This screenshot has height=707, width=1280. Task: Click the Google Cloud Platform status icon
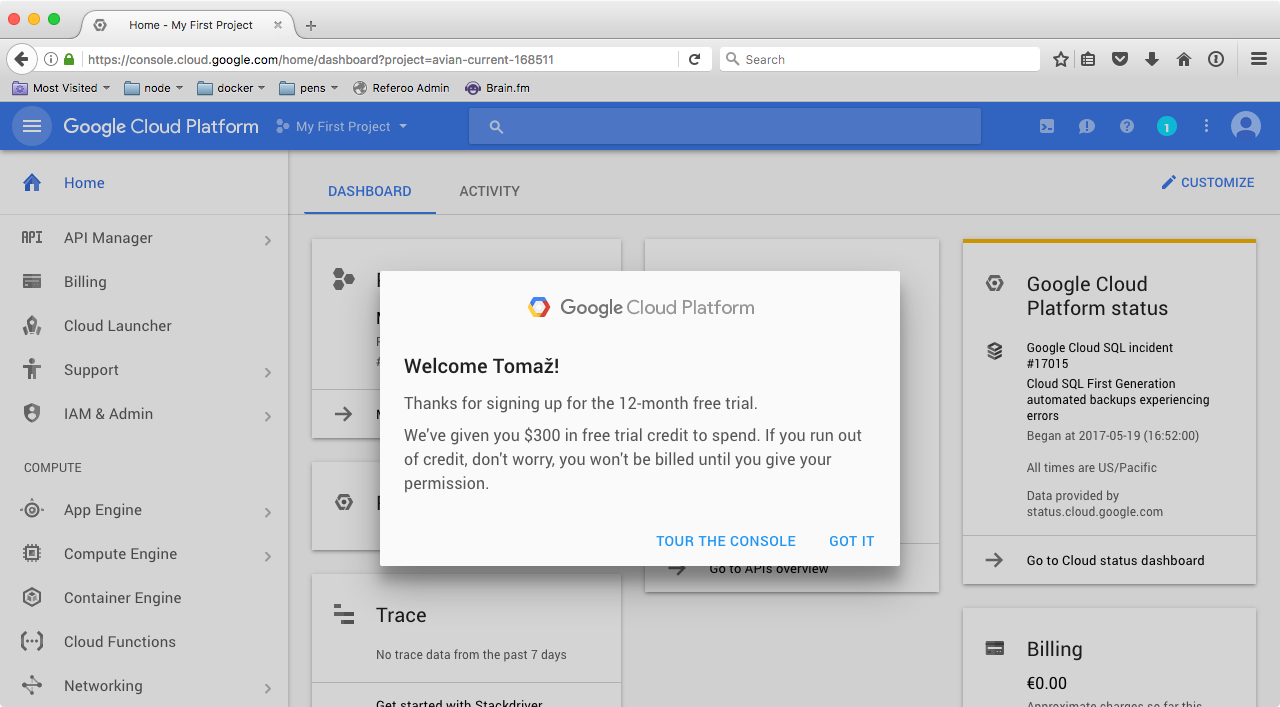(995, 283)
